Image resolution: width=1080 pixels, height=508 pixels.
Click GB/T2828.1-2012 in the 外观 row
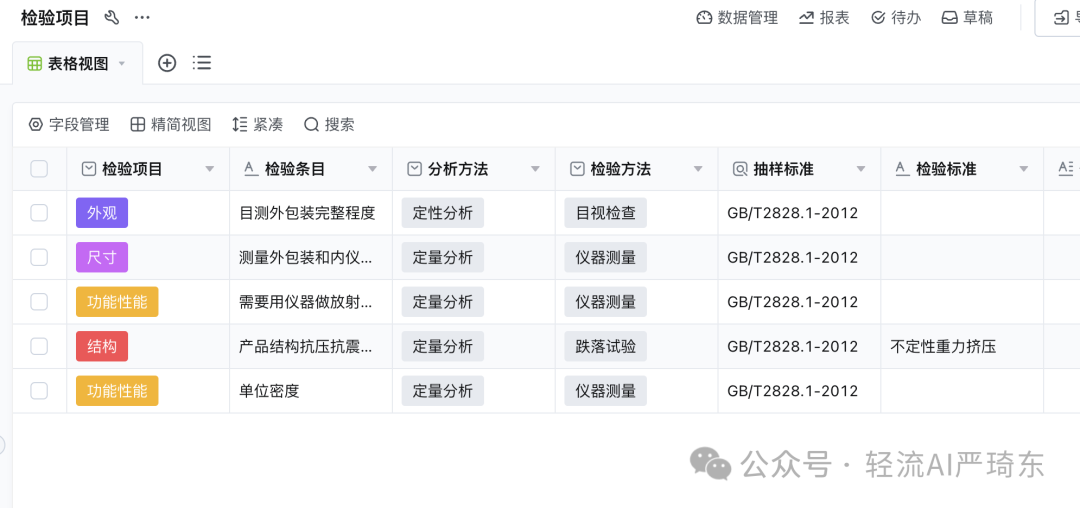(793, 213)
